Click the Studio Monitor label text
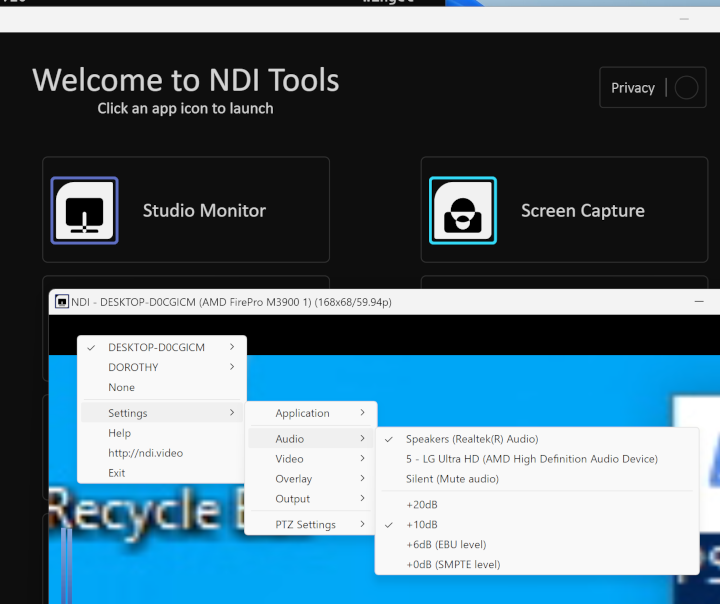This screenshot has width=720, height=604. click(204, 210)
